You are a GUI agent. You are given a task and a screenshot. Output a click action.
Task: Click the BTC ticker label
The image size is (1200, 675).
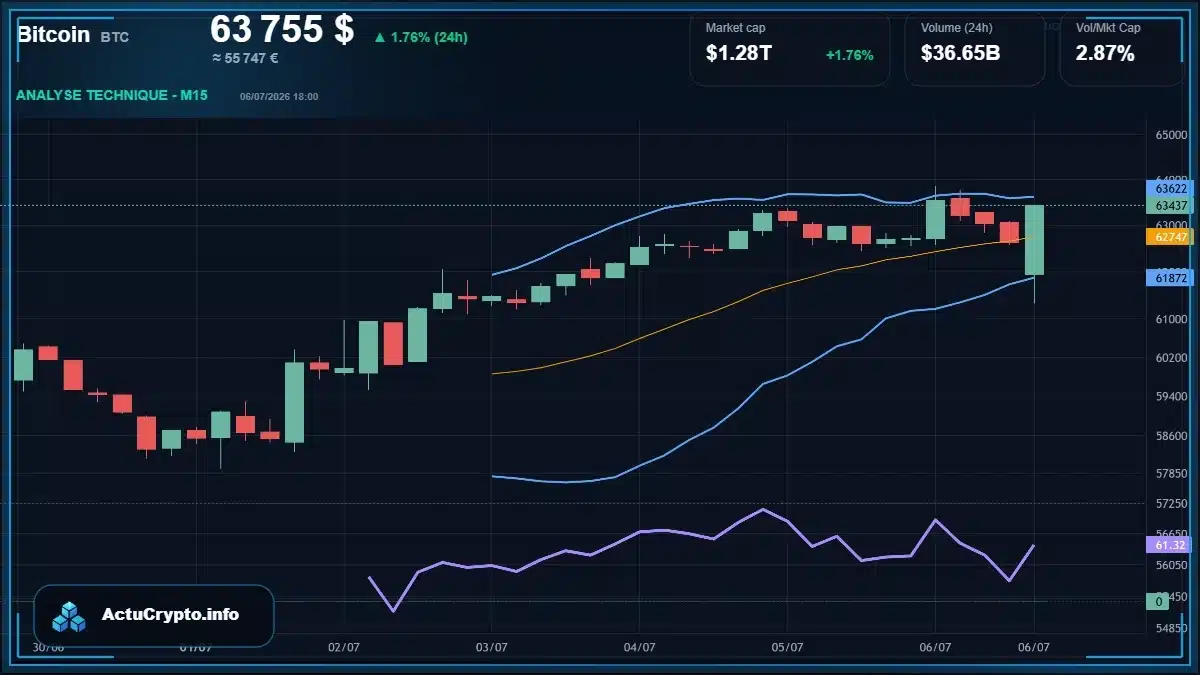click(115, 37)
